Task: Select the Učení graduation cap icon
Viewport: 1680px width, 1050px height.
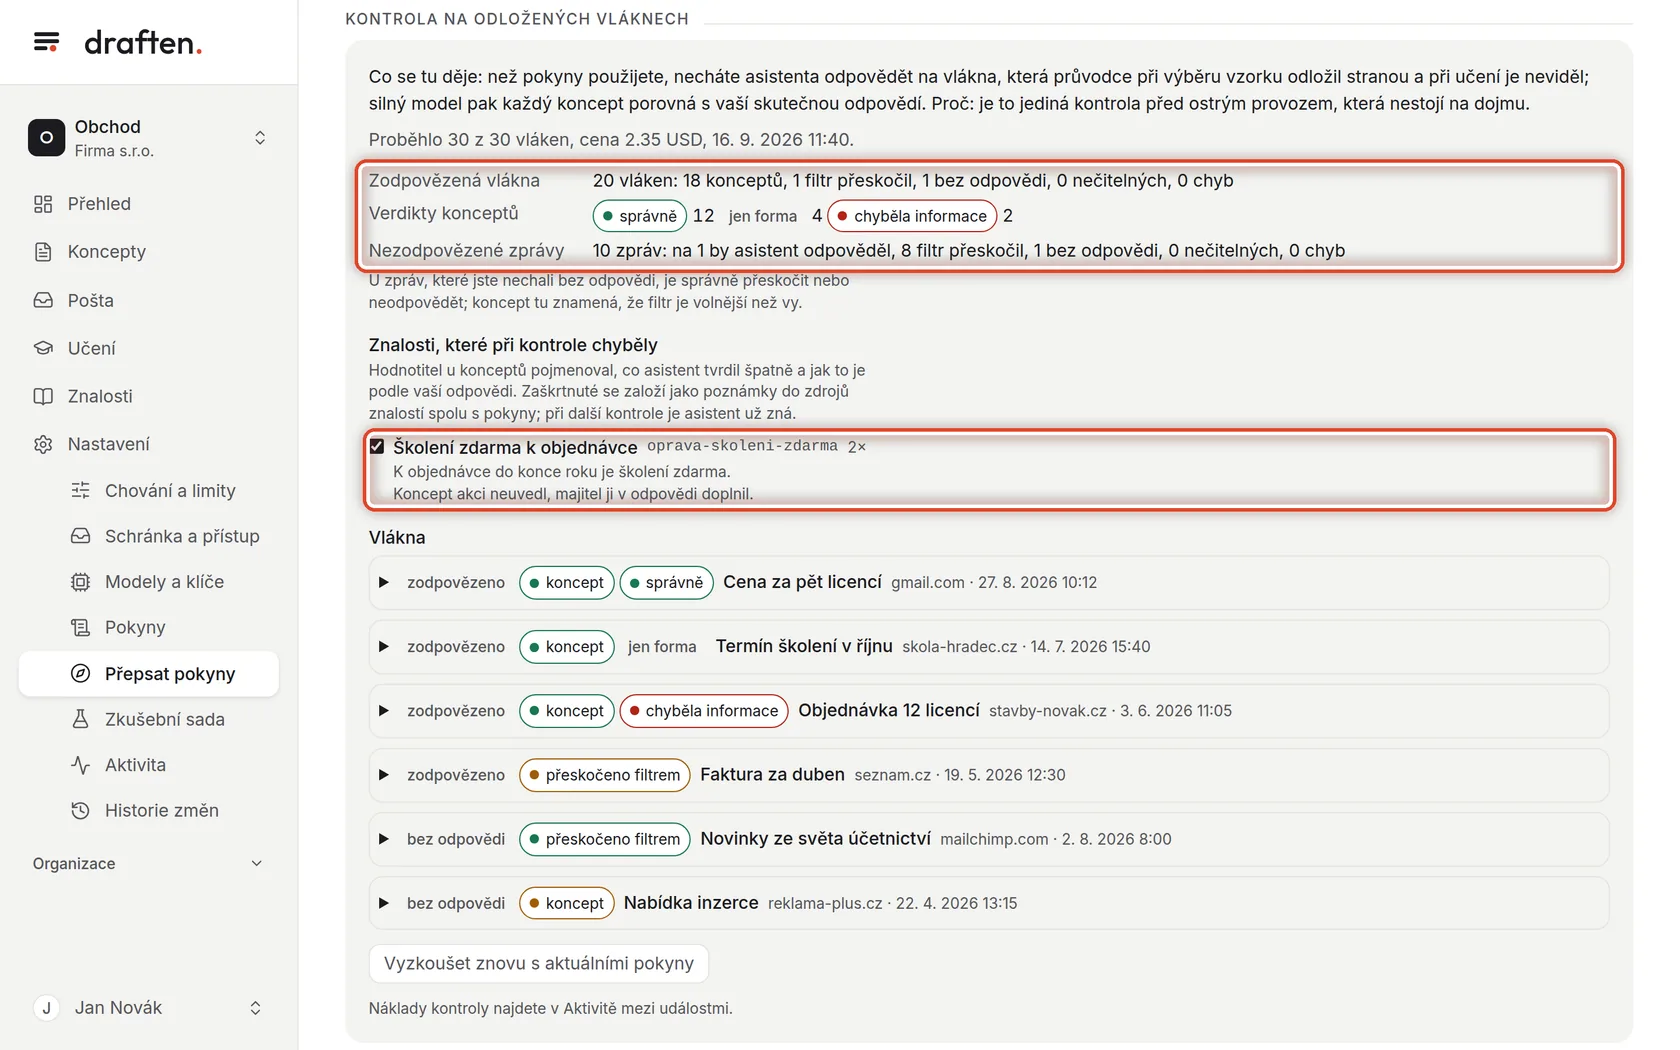Action: click(x=43, y=348)
